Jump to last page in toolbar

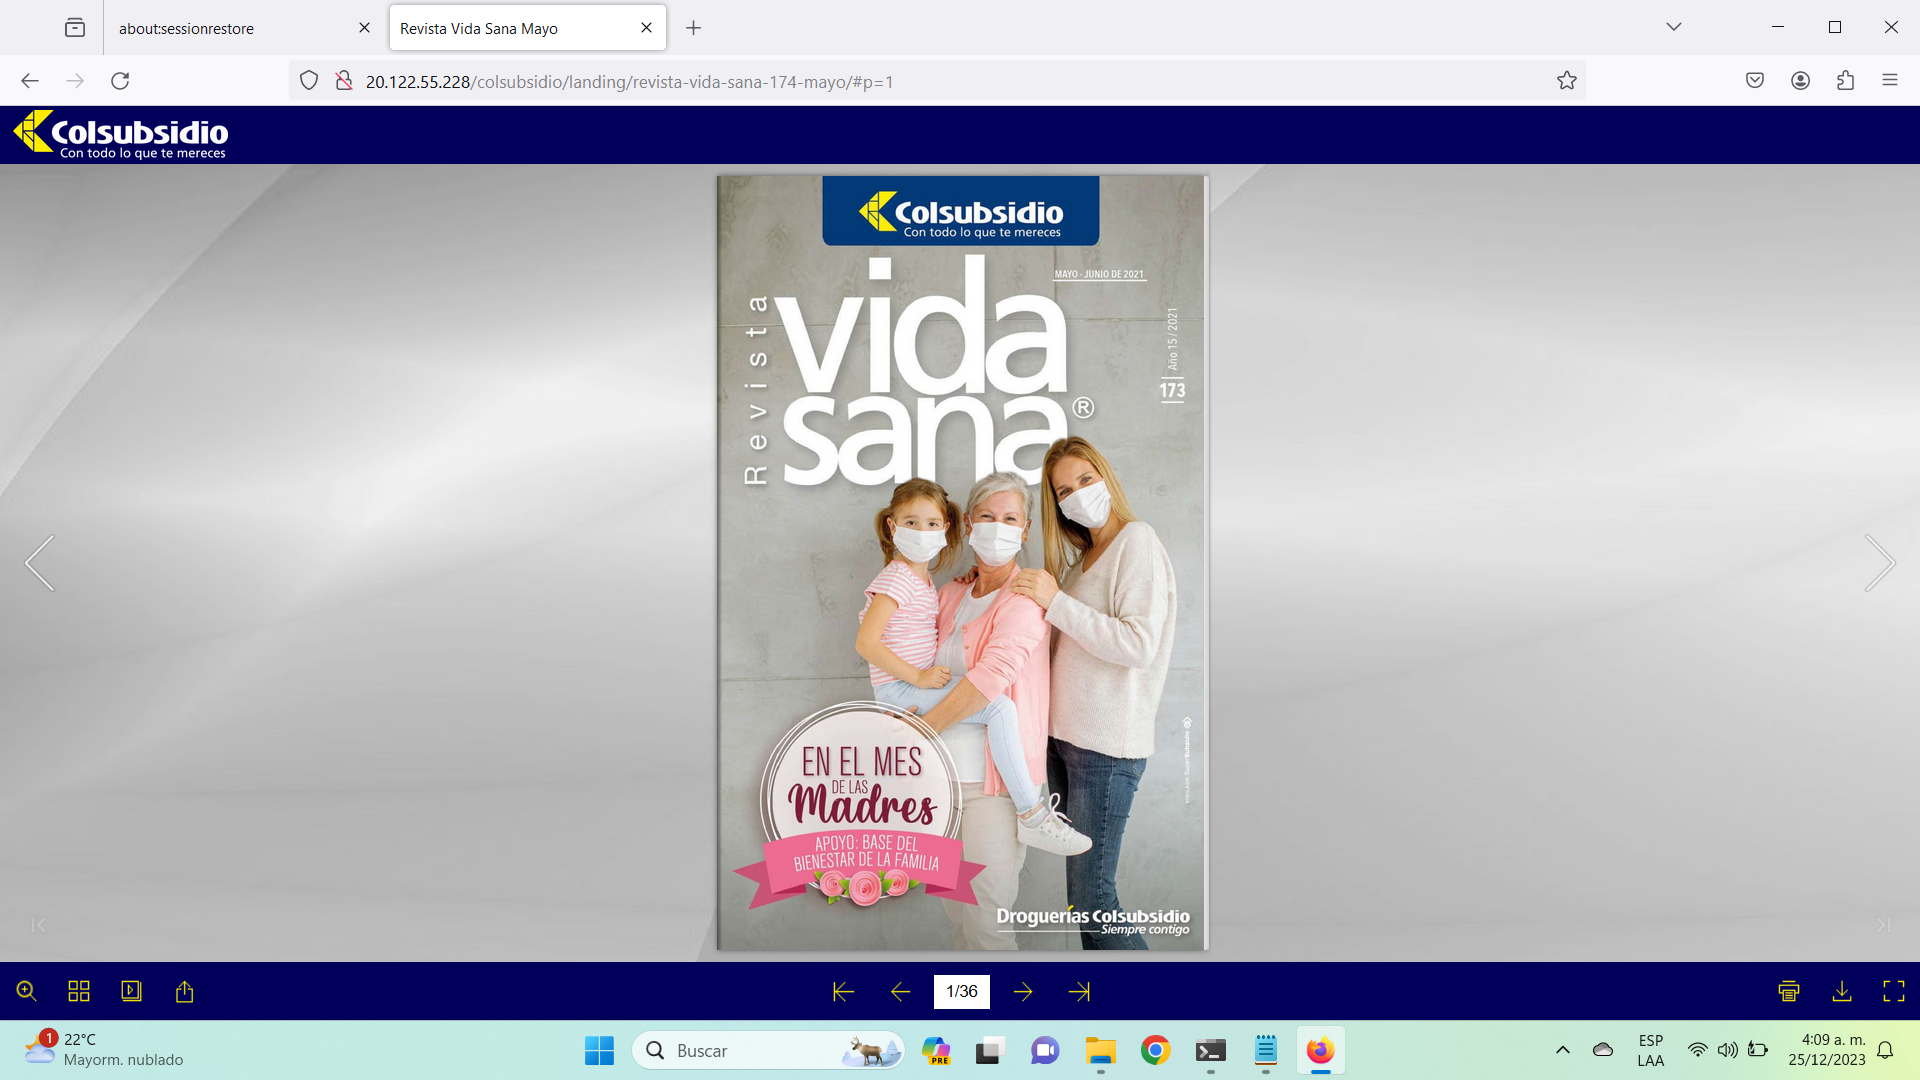point(1079,991)
